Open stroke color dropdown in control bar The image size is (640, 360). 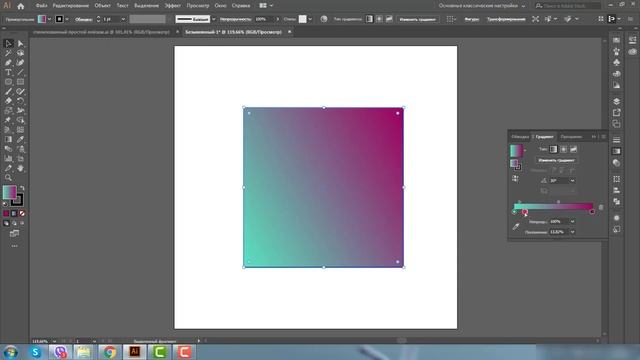67,19
